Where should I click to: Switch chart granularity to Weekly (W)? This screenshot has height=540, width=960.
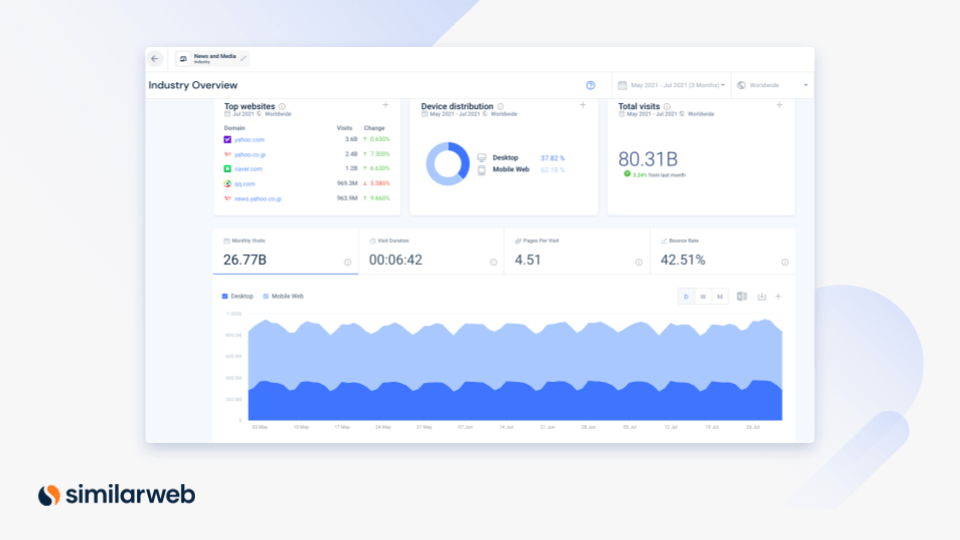pyautogui.click(x=703, y=296)
